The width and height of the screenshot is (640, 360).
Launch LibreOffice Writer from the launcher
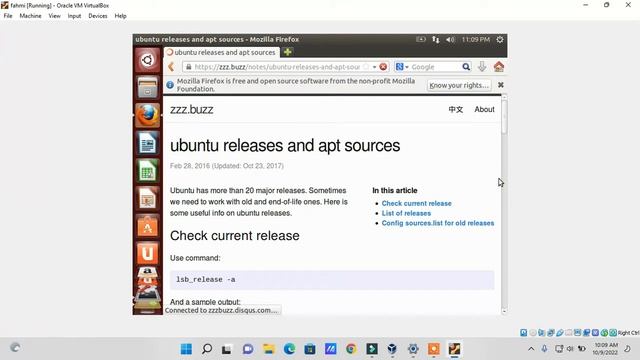click(147, 143)
